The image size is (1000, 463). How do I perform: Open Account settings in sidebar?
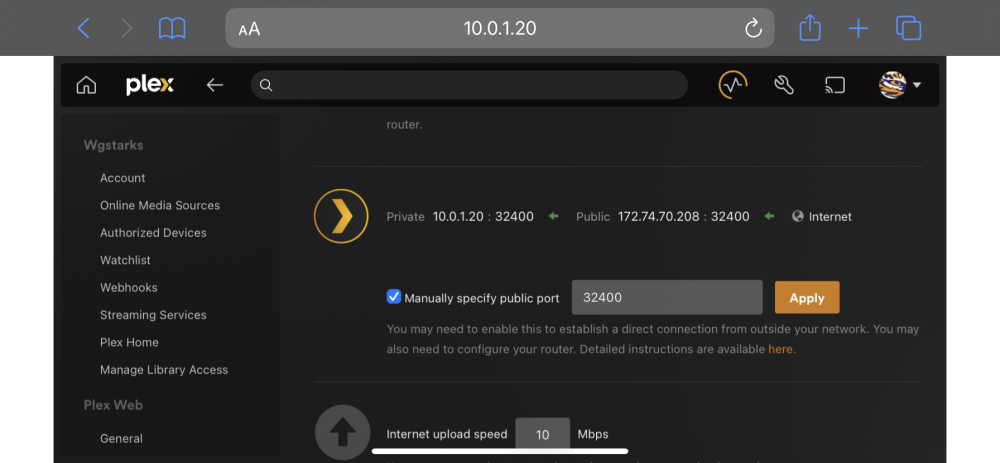point(122,178)
